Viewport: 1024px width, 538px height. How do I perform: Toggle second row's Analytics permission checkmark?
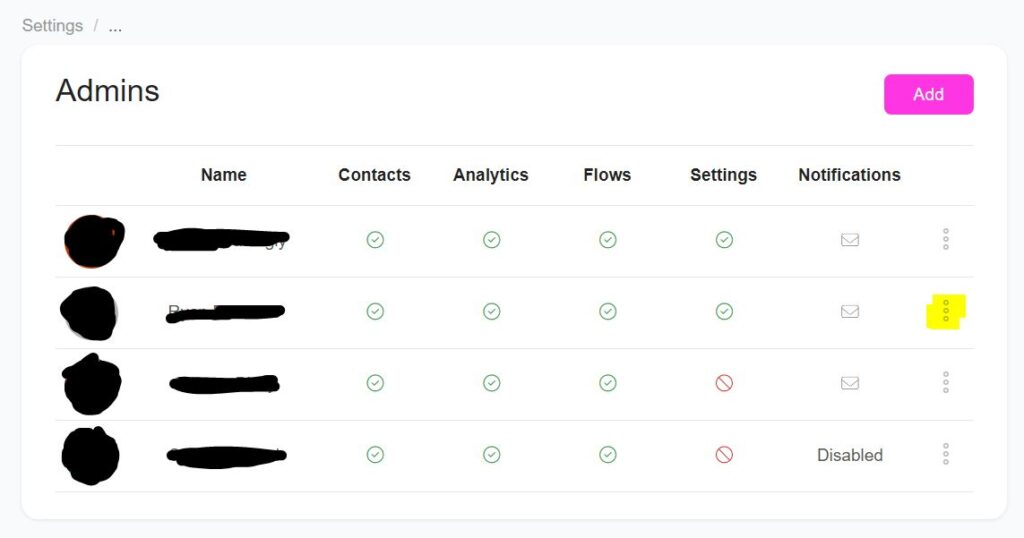pos(491,311)
